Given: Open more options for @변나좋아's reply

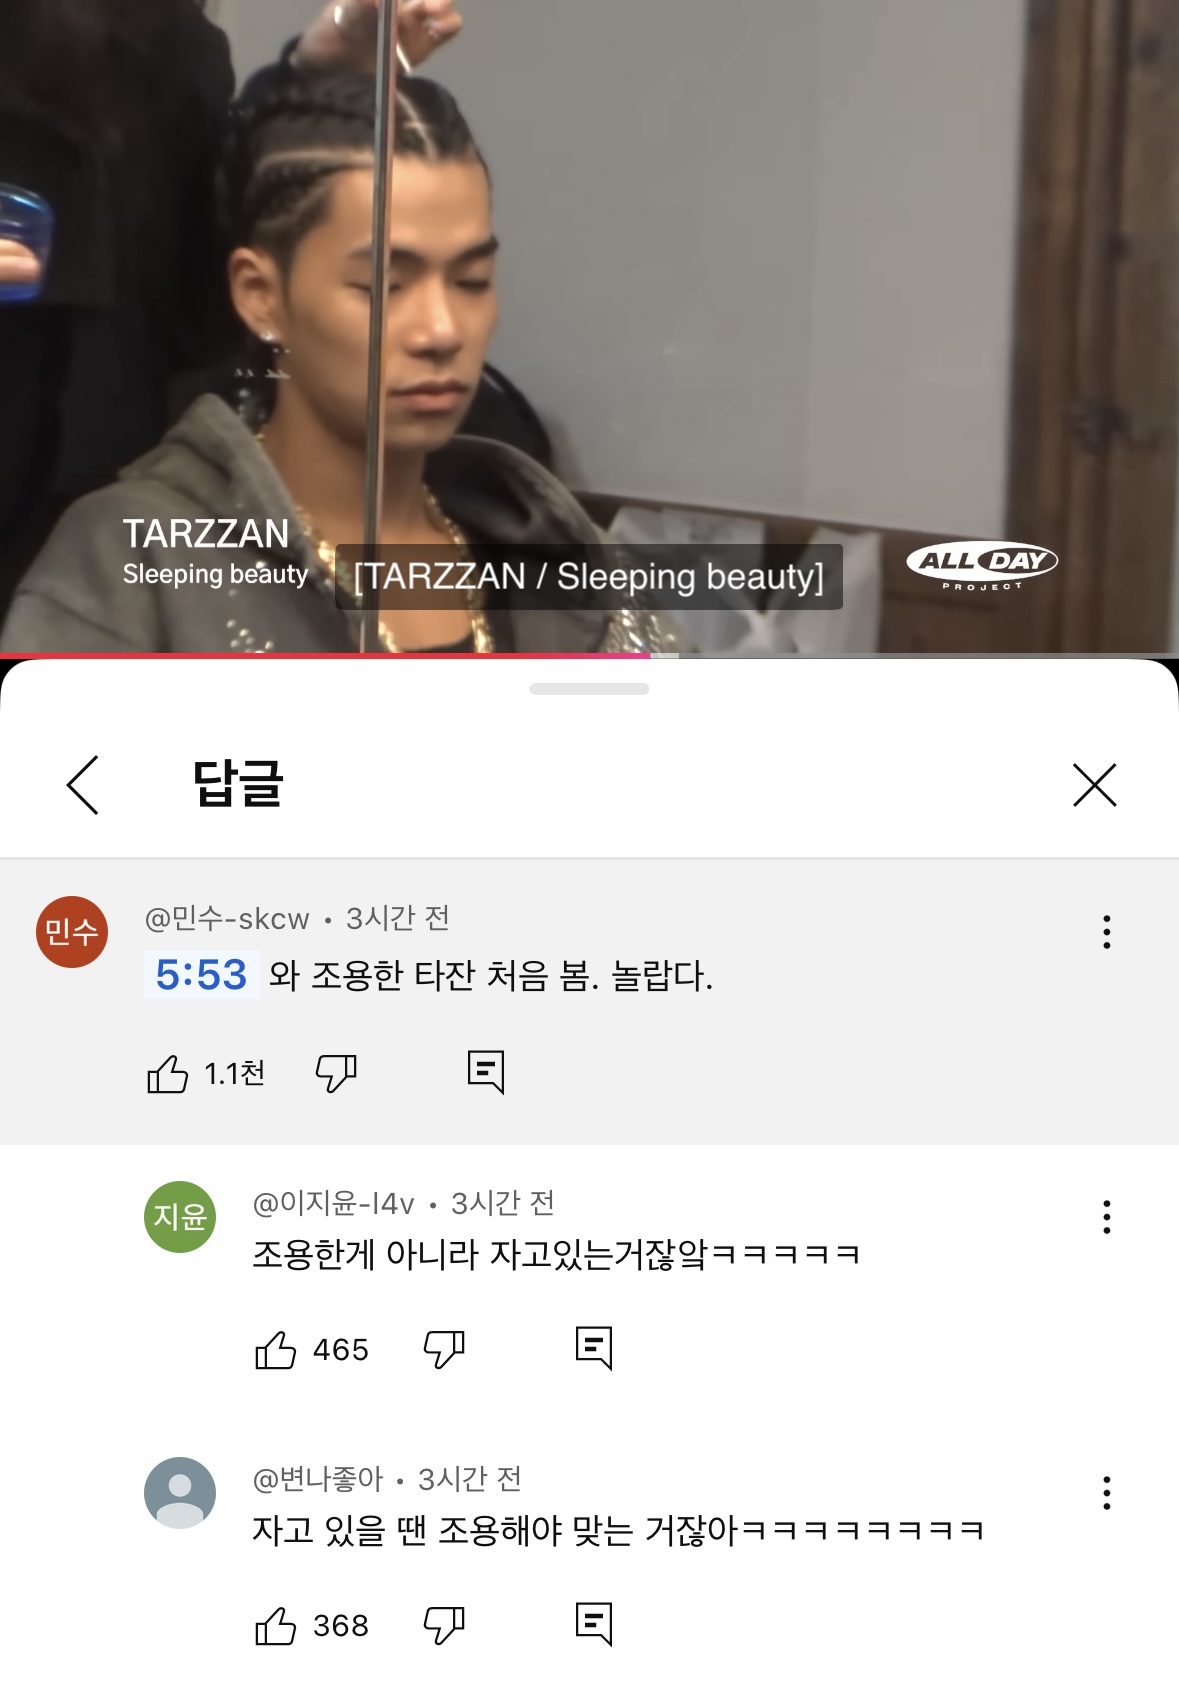Looking at the screenshot, I should pyautogui.click(x=1106, y=1493).
